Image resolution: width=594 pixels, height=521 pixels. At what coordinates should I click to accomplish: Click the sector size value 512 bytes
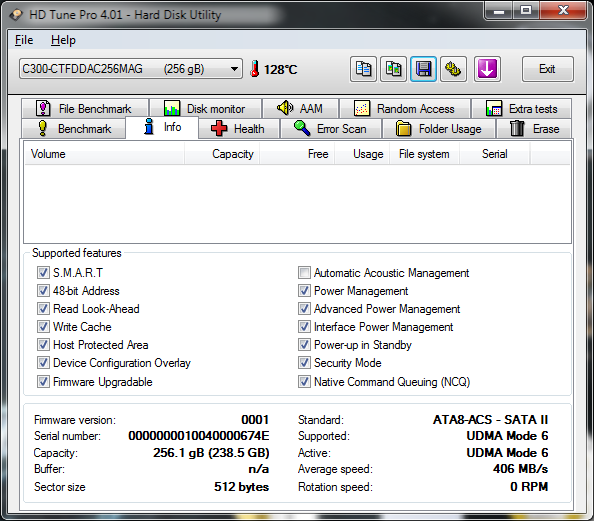241,487
